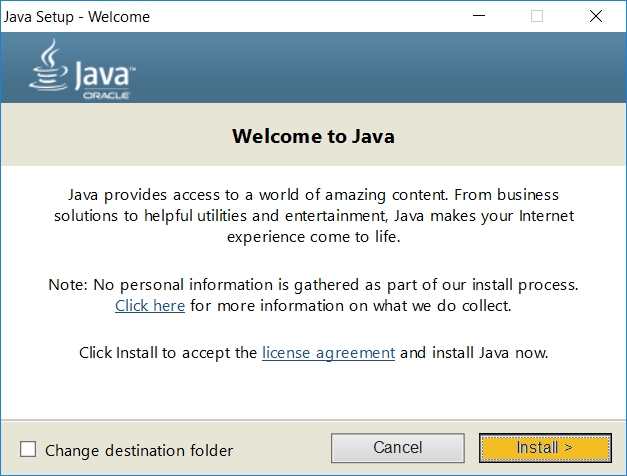Viewport: 627px width, 476px height.
Task: Enable the Change destination folder checkbox
Action: [x=28, y=450]
